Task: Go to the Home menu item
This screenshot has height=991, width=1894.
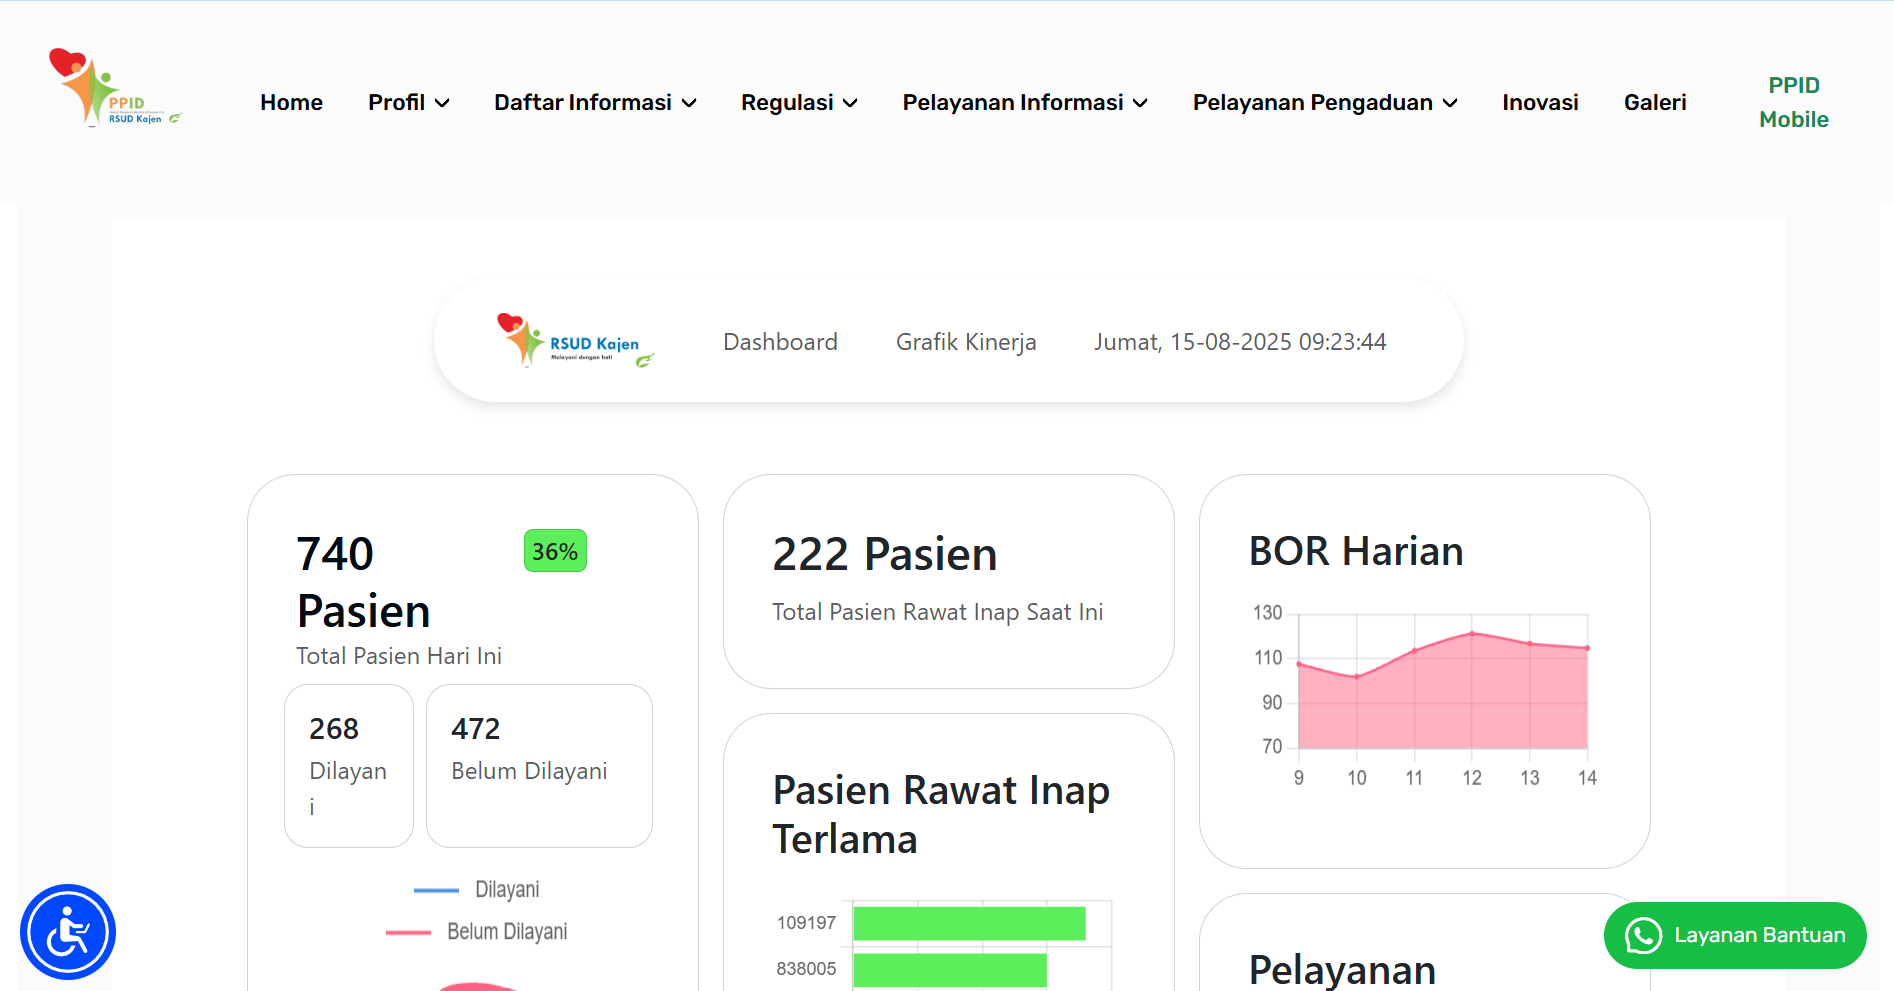Action: tap(291, 102)
